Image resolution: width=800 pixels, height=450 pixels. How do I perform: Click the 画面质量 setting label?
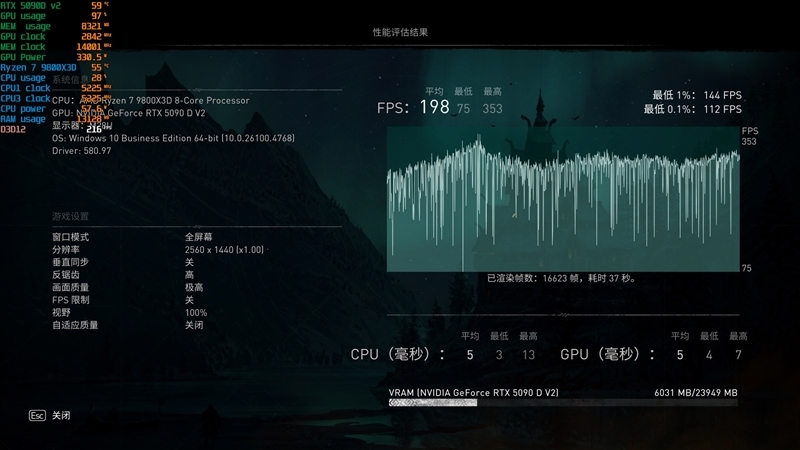(x=70, y=287)
